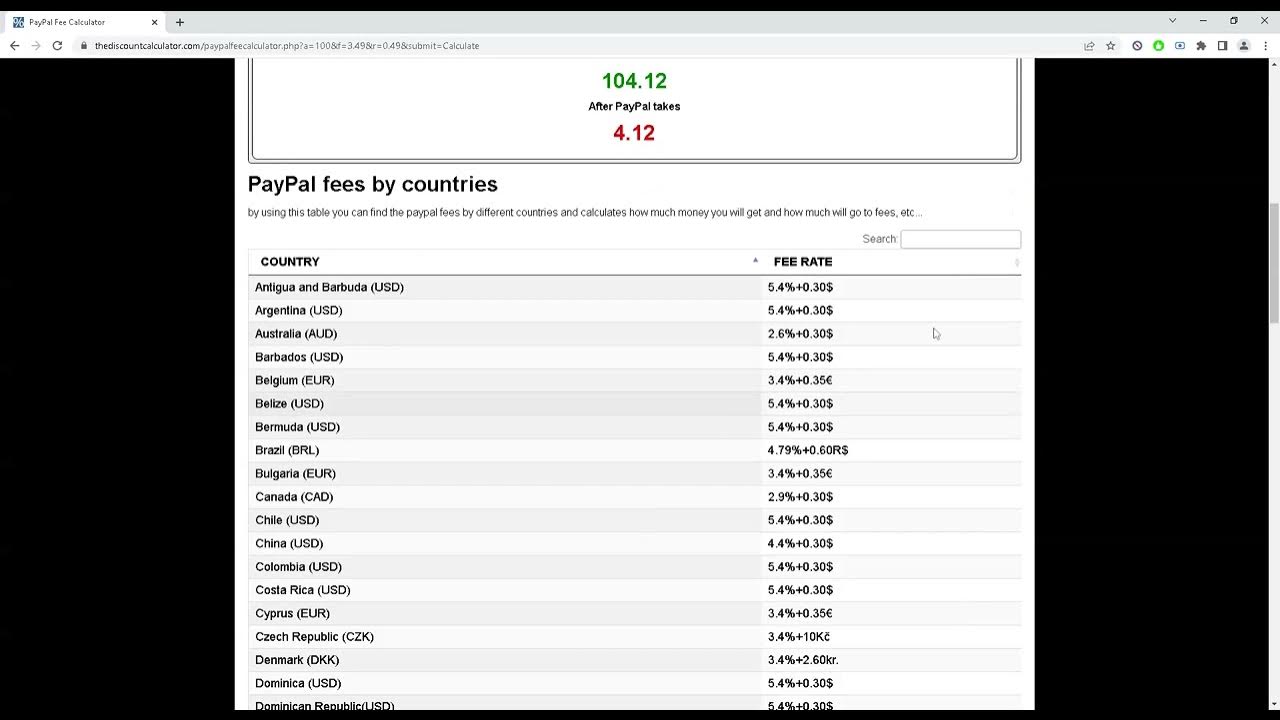Click Czech Republic's fee rate '3.4%+10Kč'
The width and height of the screenshot is (1280, 720).
click(799, 637)
